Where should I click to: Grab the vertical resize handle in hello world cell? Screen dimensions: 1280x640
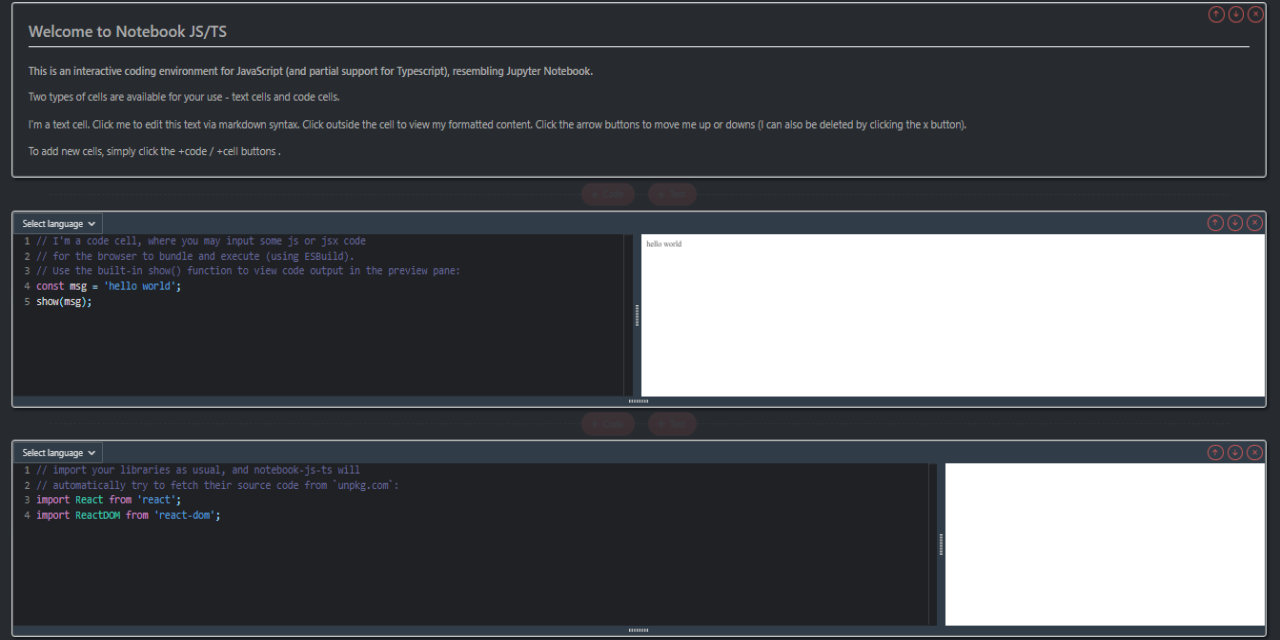(637, 316)
